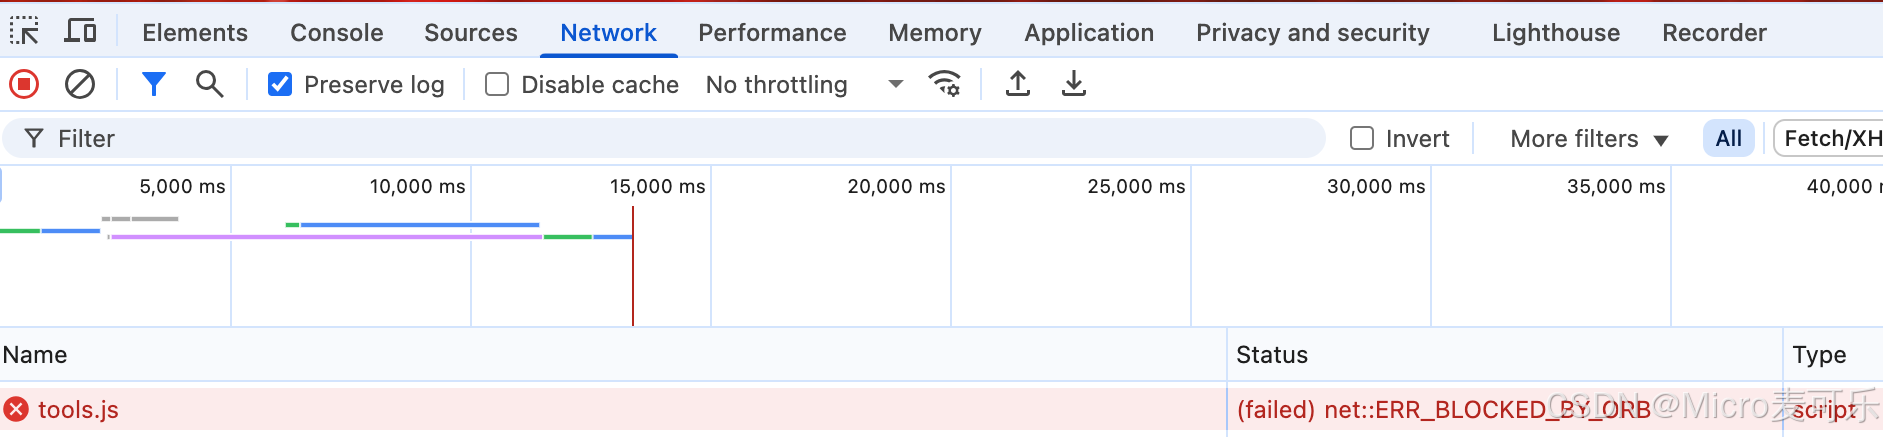Import a HAR file with the upload icon

pos(1018,85)
